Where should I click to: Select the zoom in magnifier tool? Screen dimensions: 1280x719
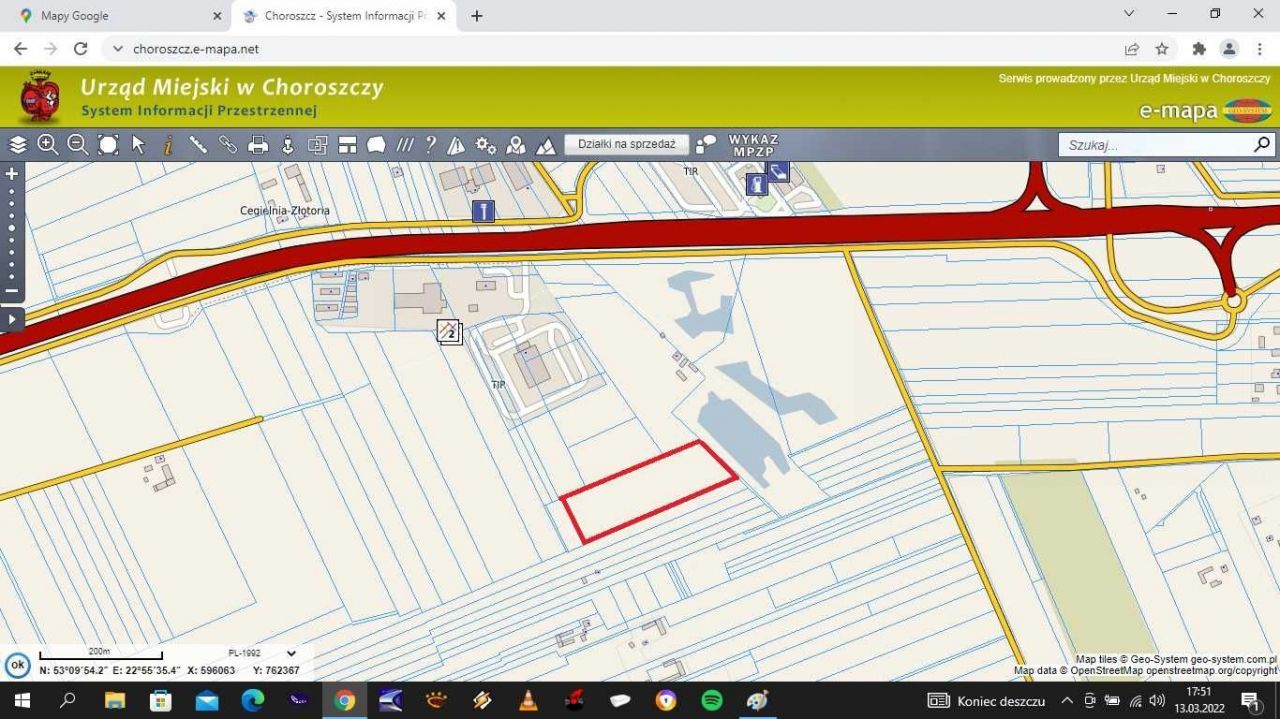tap(47, 145)
